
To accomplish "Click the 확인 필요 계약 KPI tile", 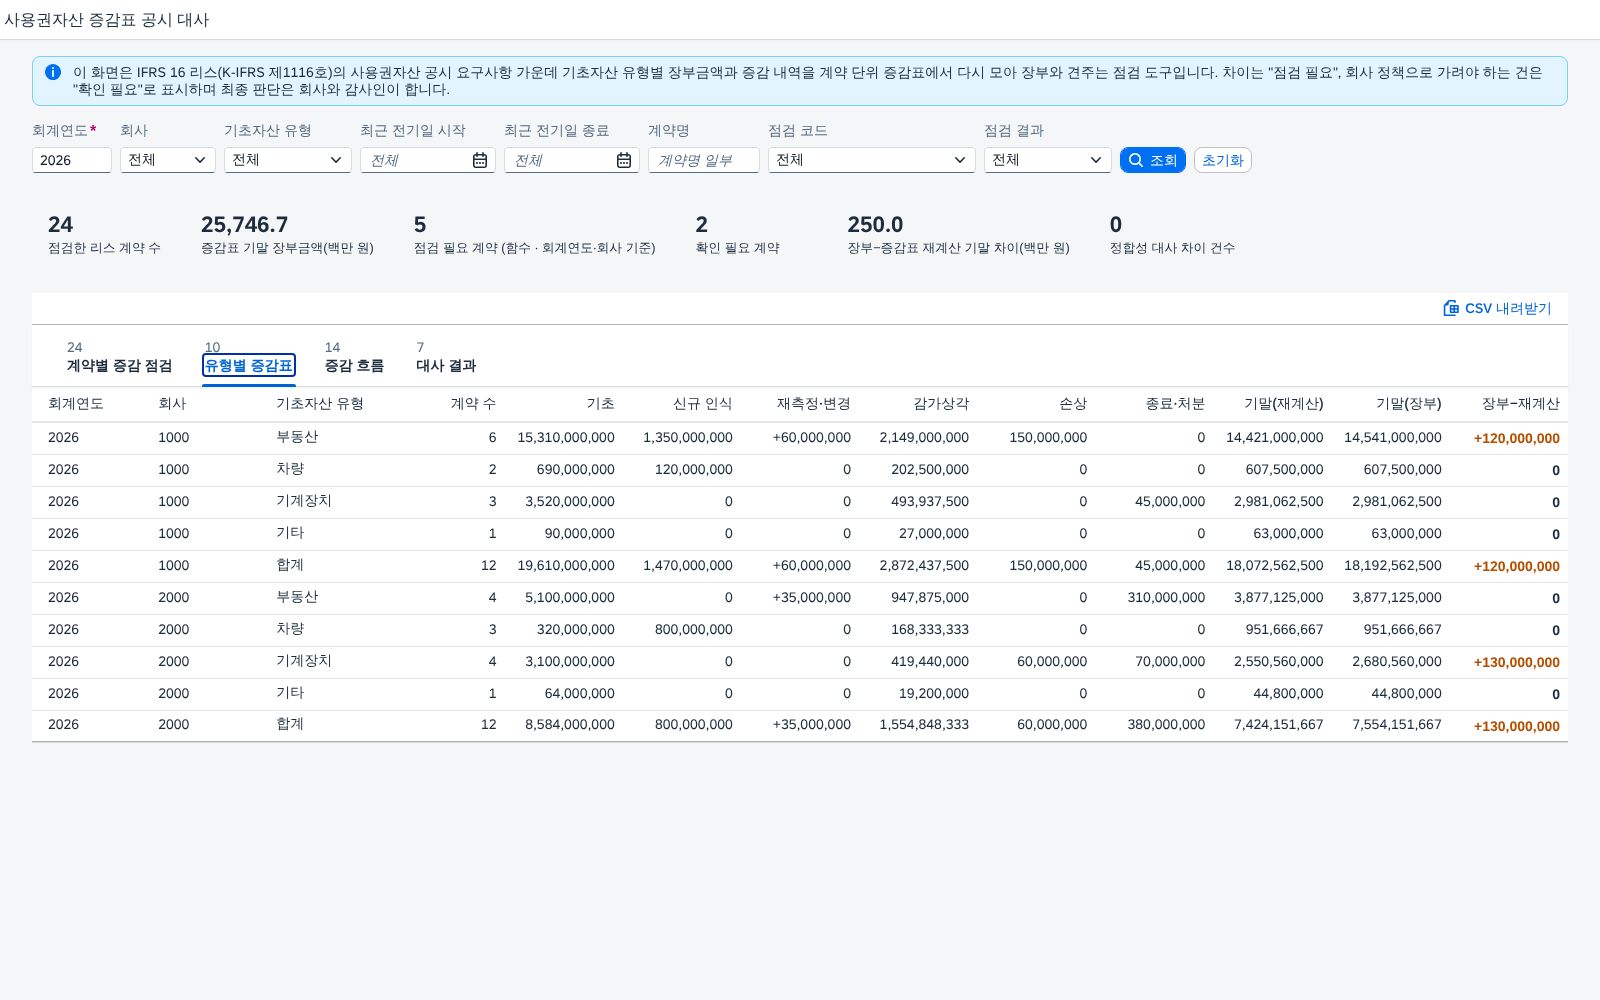I will pyautogui.click(x=738, y=235).
